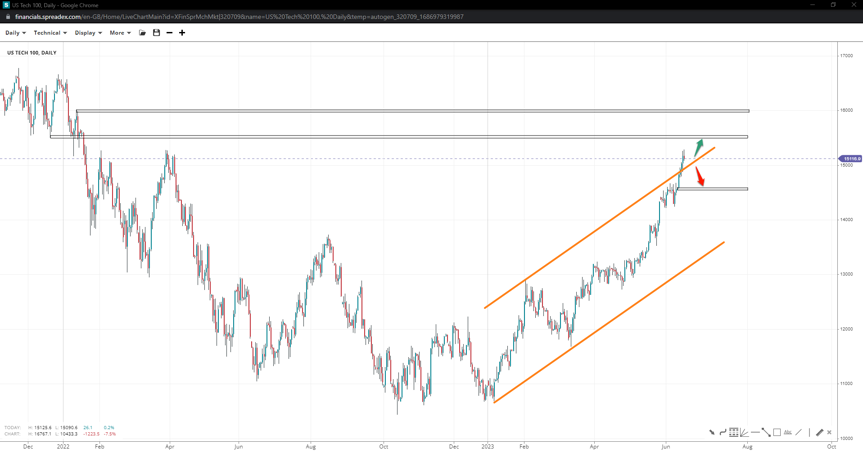Viewport: 863px width, 453px height.
Task: Open the More menu
Action: (120, 33)
